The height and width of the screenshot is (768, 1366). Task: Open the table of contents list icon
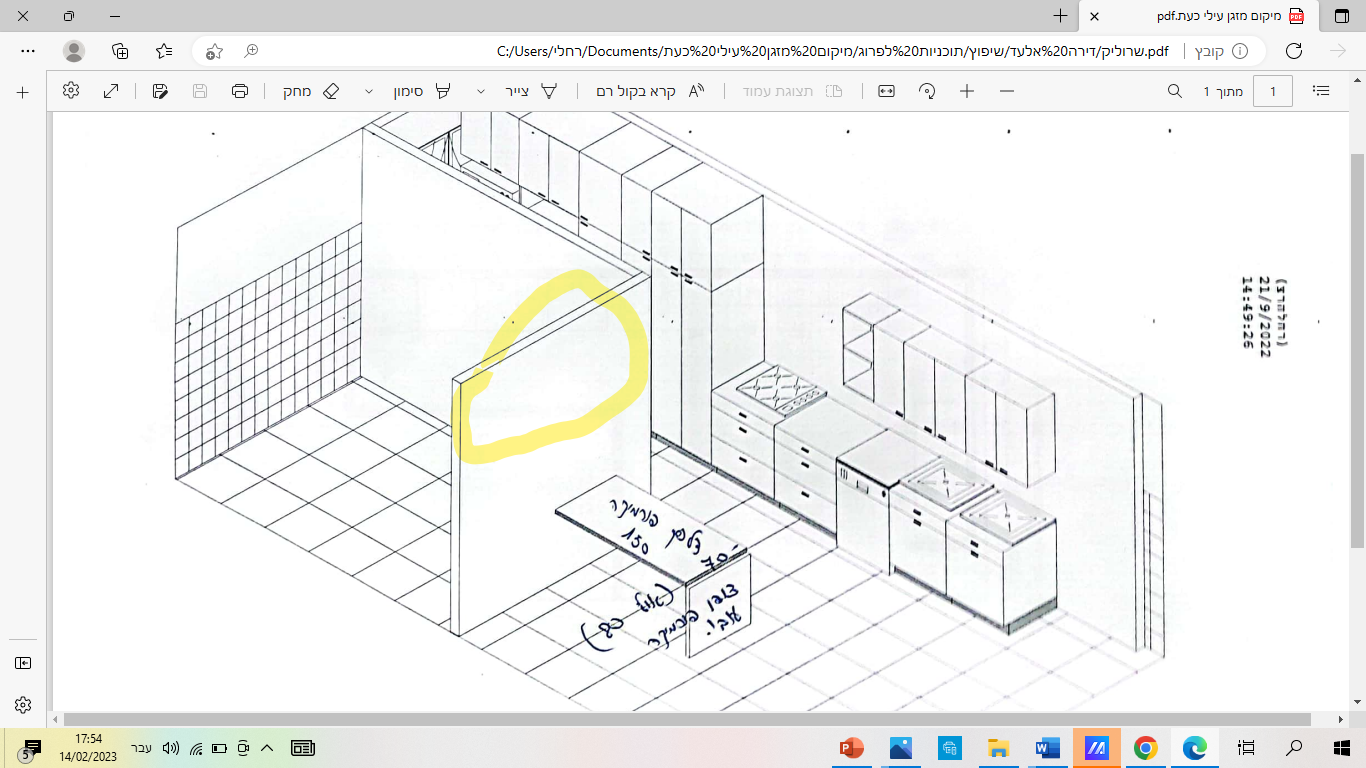(x=1321, y=91)
